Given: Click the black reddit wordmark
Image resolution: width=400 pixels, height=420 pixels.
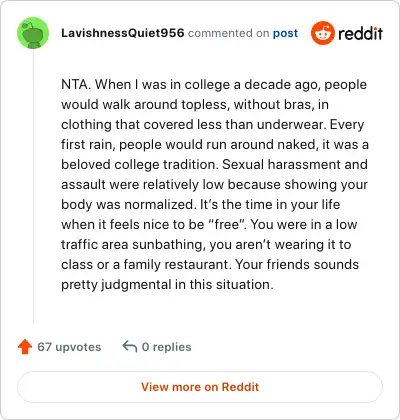Looking at the screenshot, I should pyautogui.click(x=360, y=33).
